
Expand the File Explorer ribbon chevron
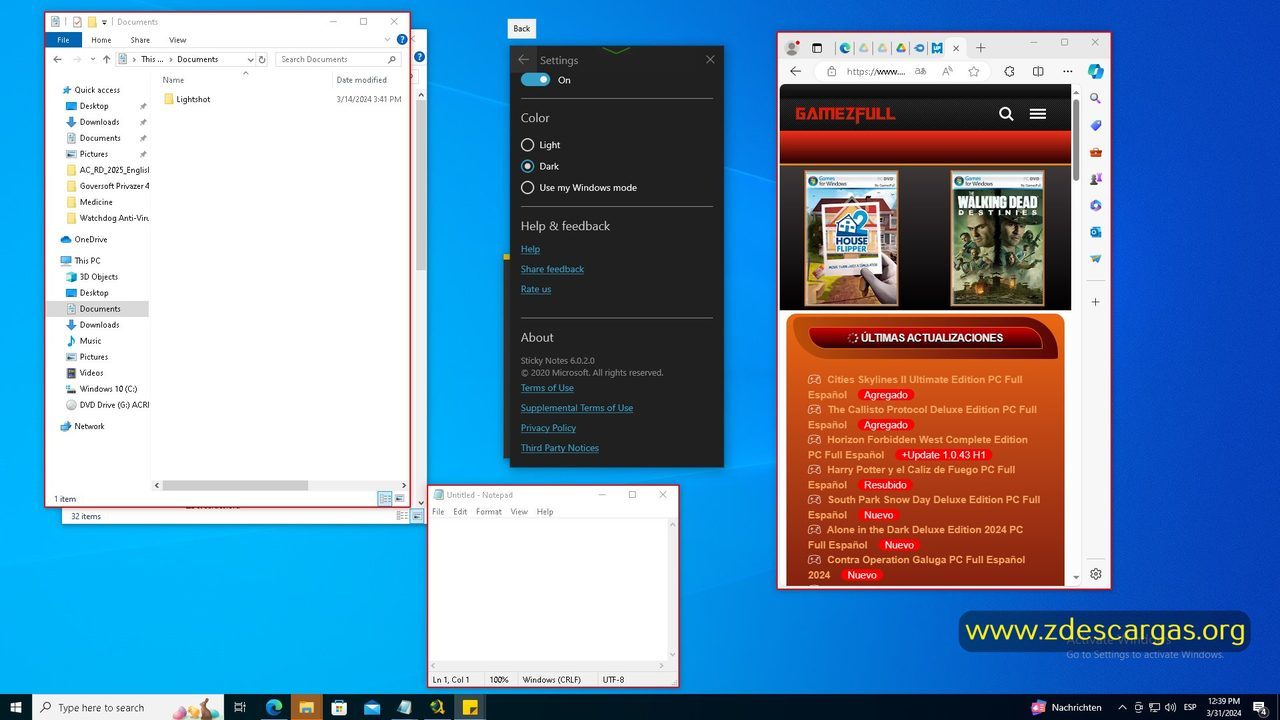(387, 40)
